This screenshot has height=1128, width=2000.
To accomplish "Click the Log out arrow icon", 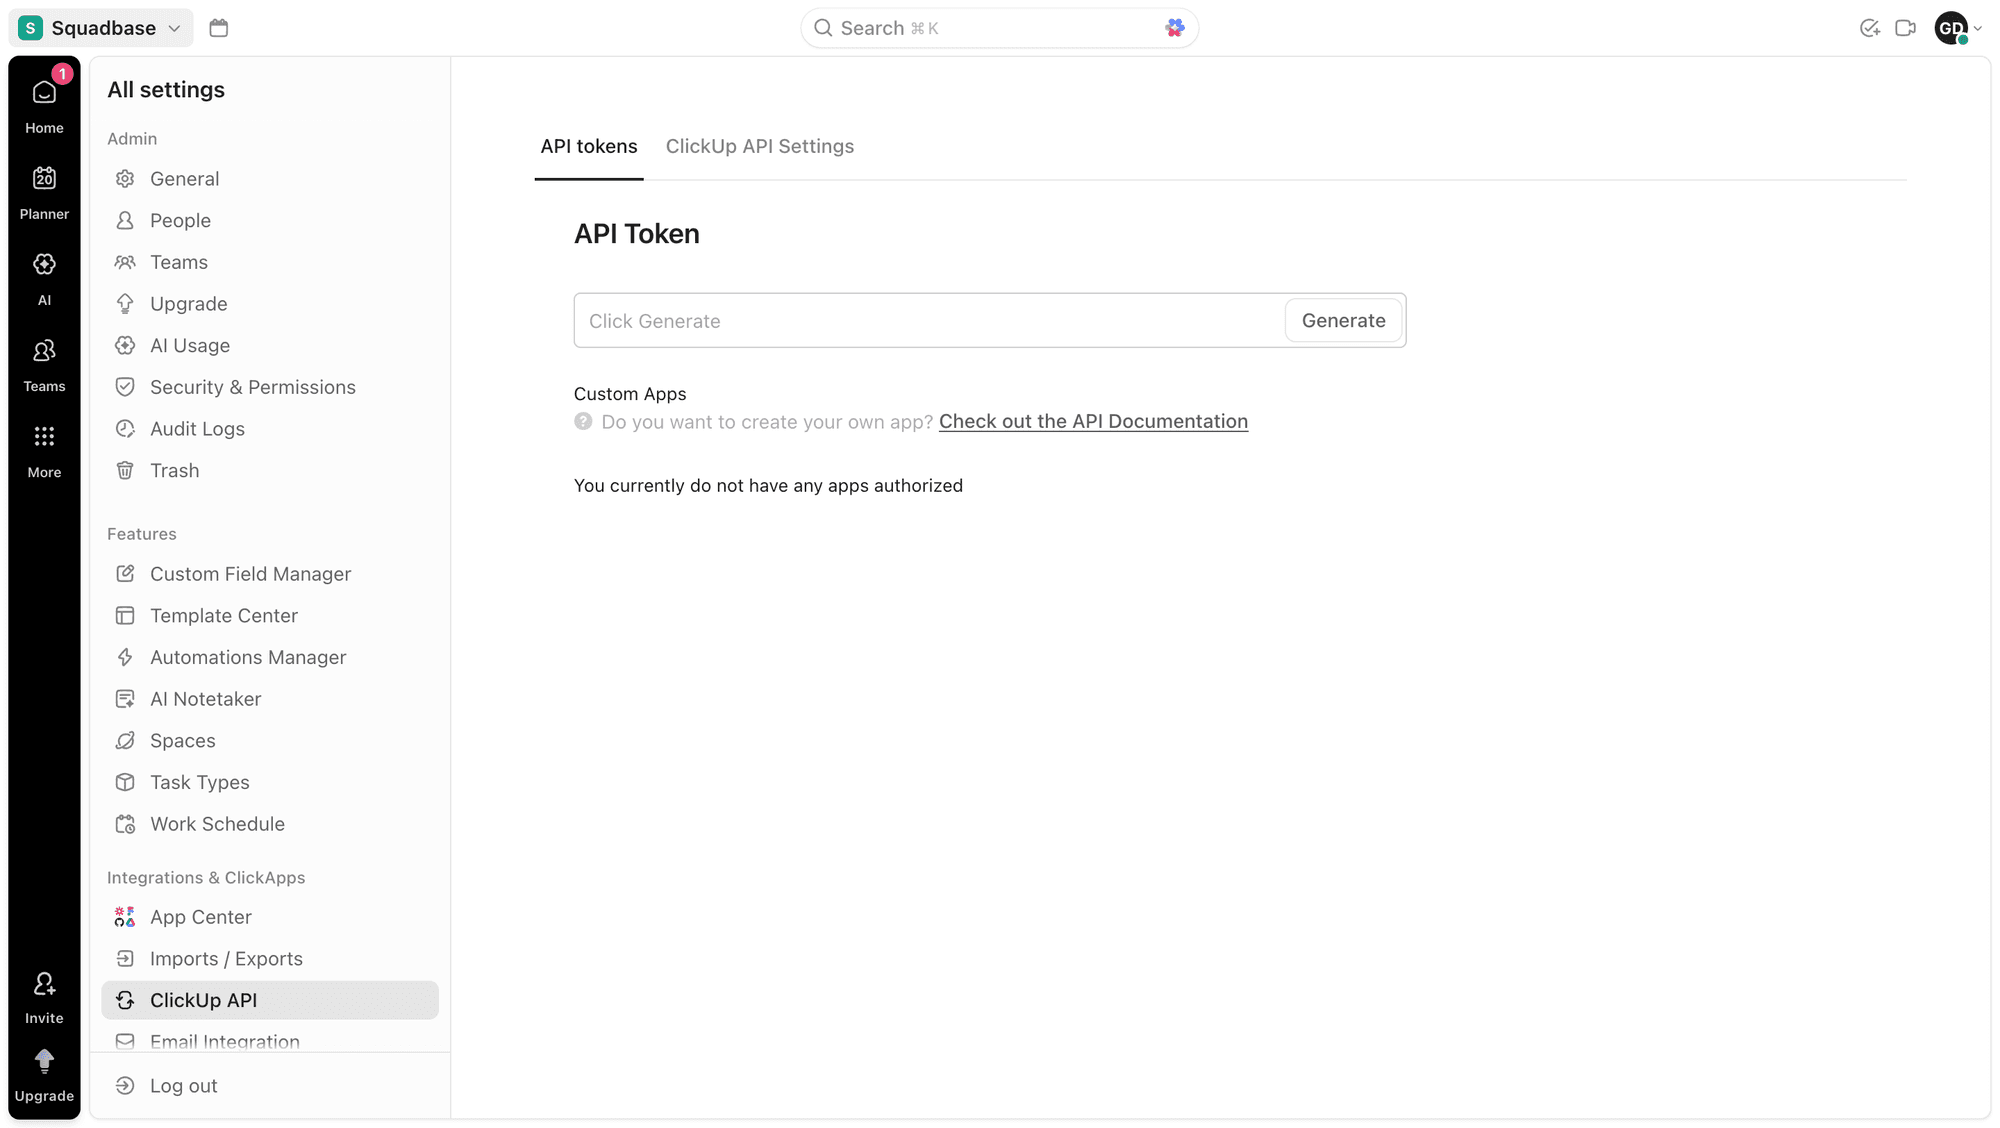I will pos(125,1086).
